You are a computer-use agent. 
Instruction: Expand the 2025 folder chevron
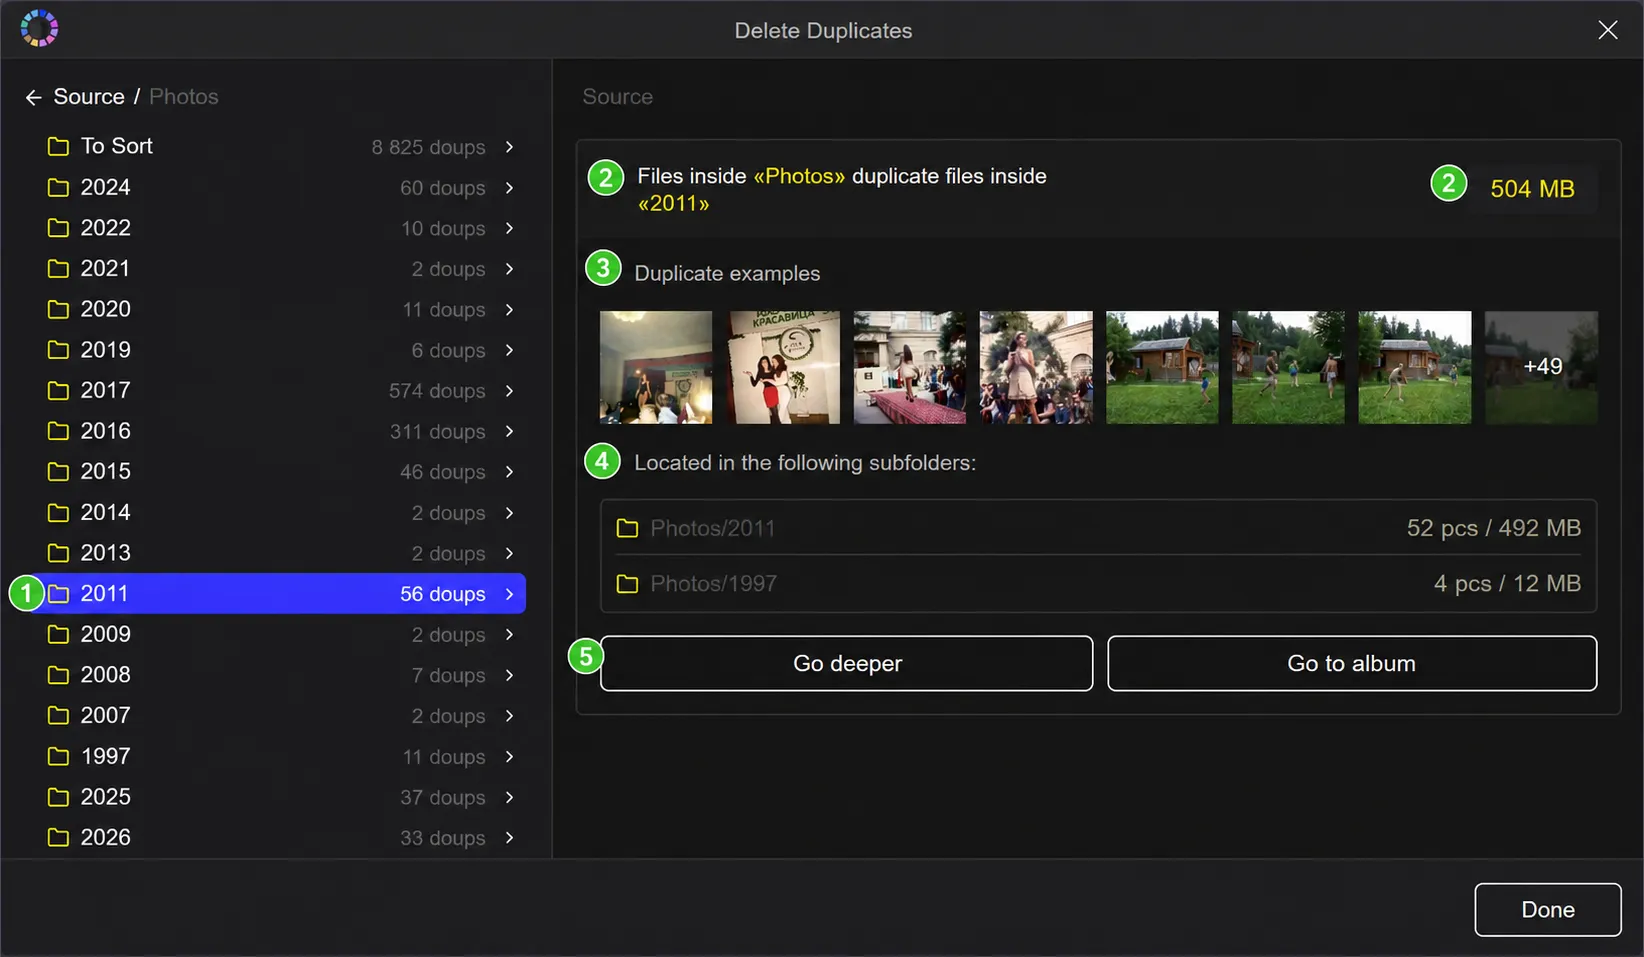coord(509,797)
